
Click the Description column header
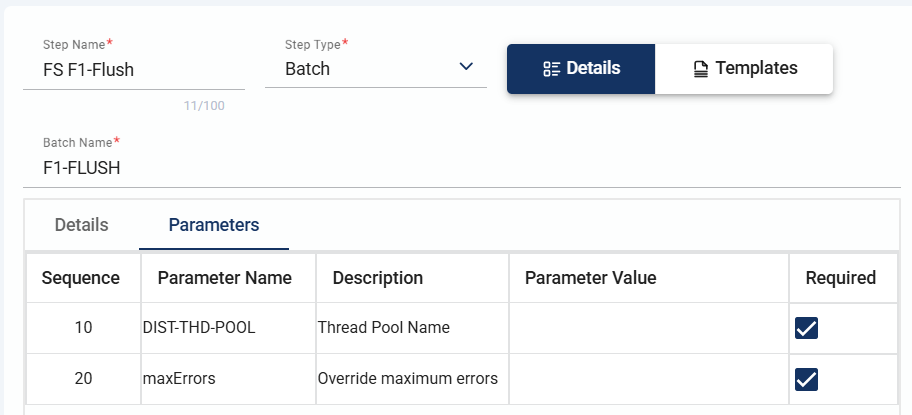(x=378, y=278)
